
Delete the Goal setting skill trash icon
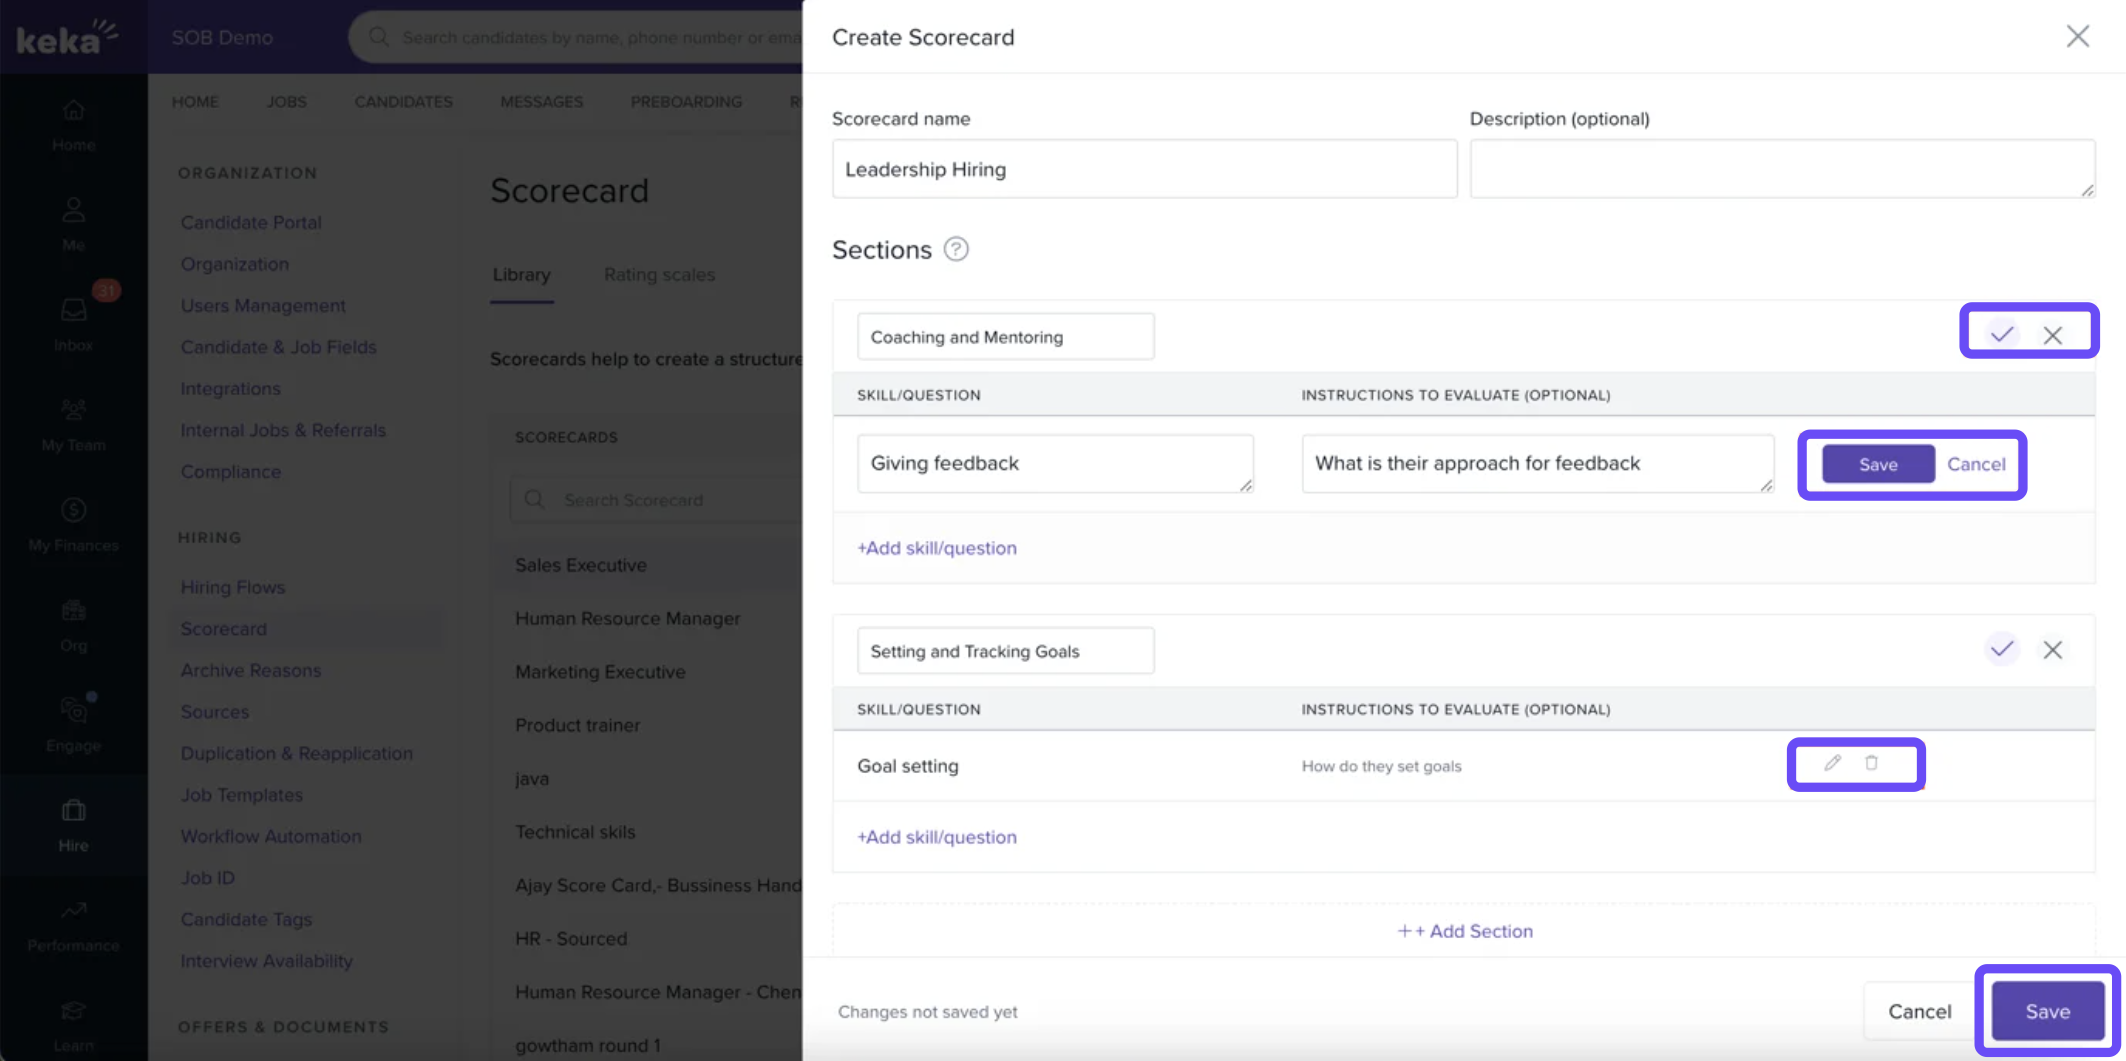click(1871, 763)
